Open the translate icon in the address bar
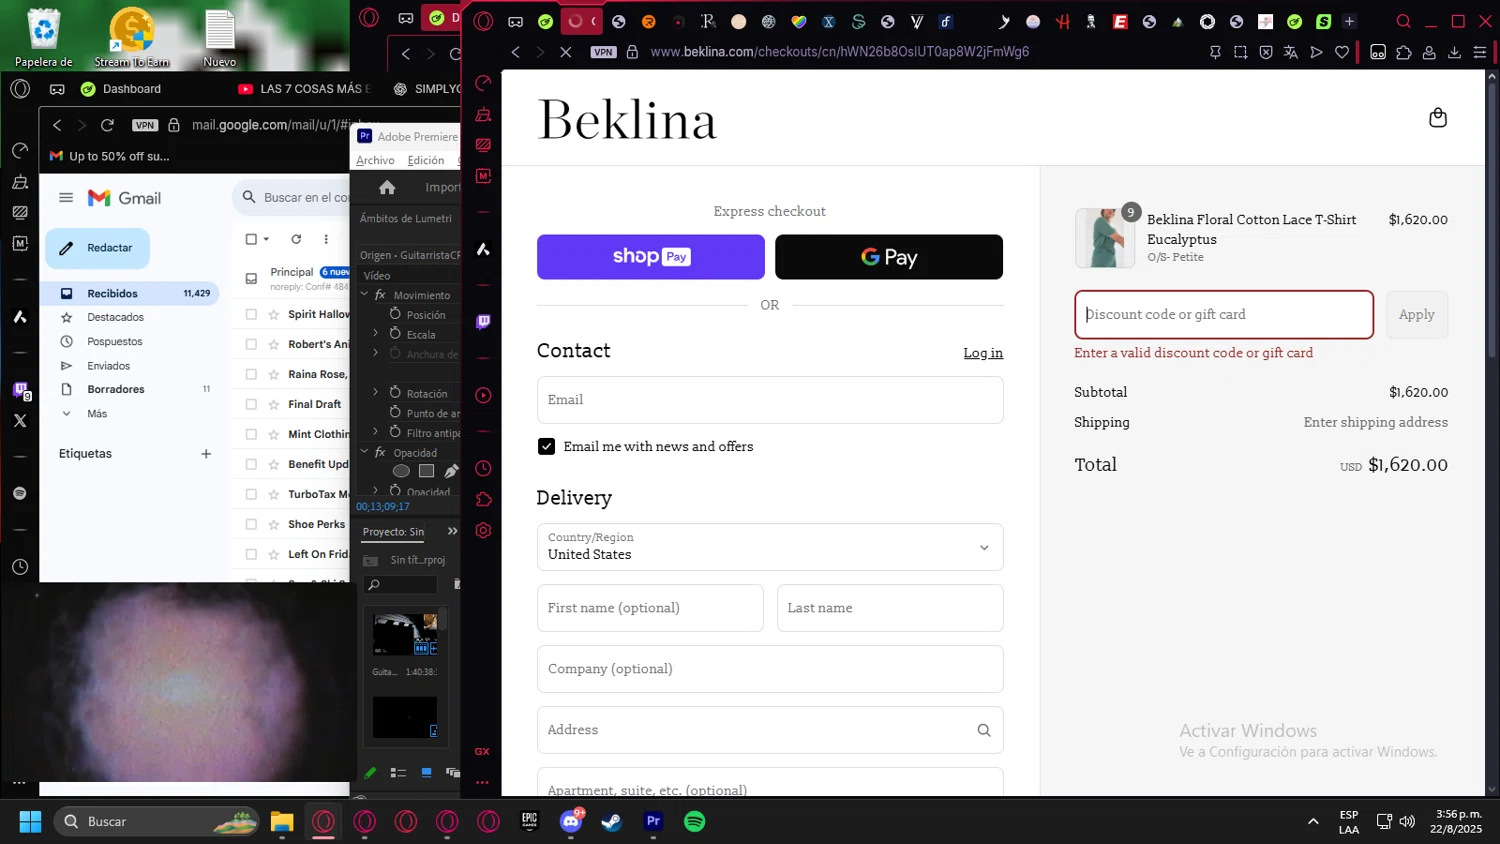This screenshot has width=1500, height=844. coord(1291,52)
